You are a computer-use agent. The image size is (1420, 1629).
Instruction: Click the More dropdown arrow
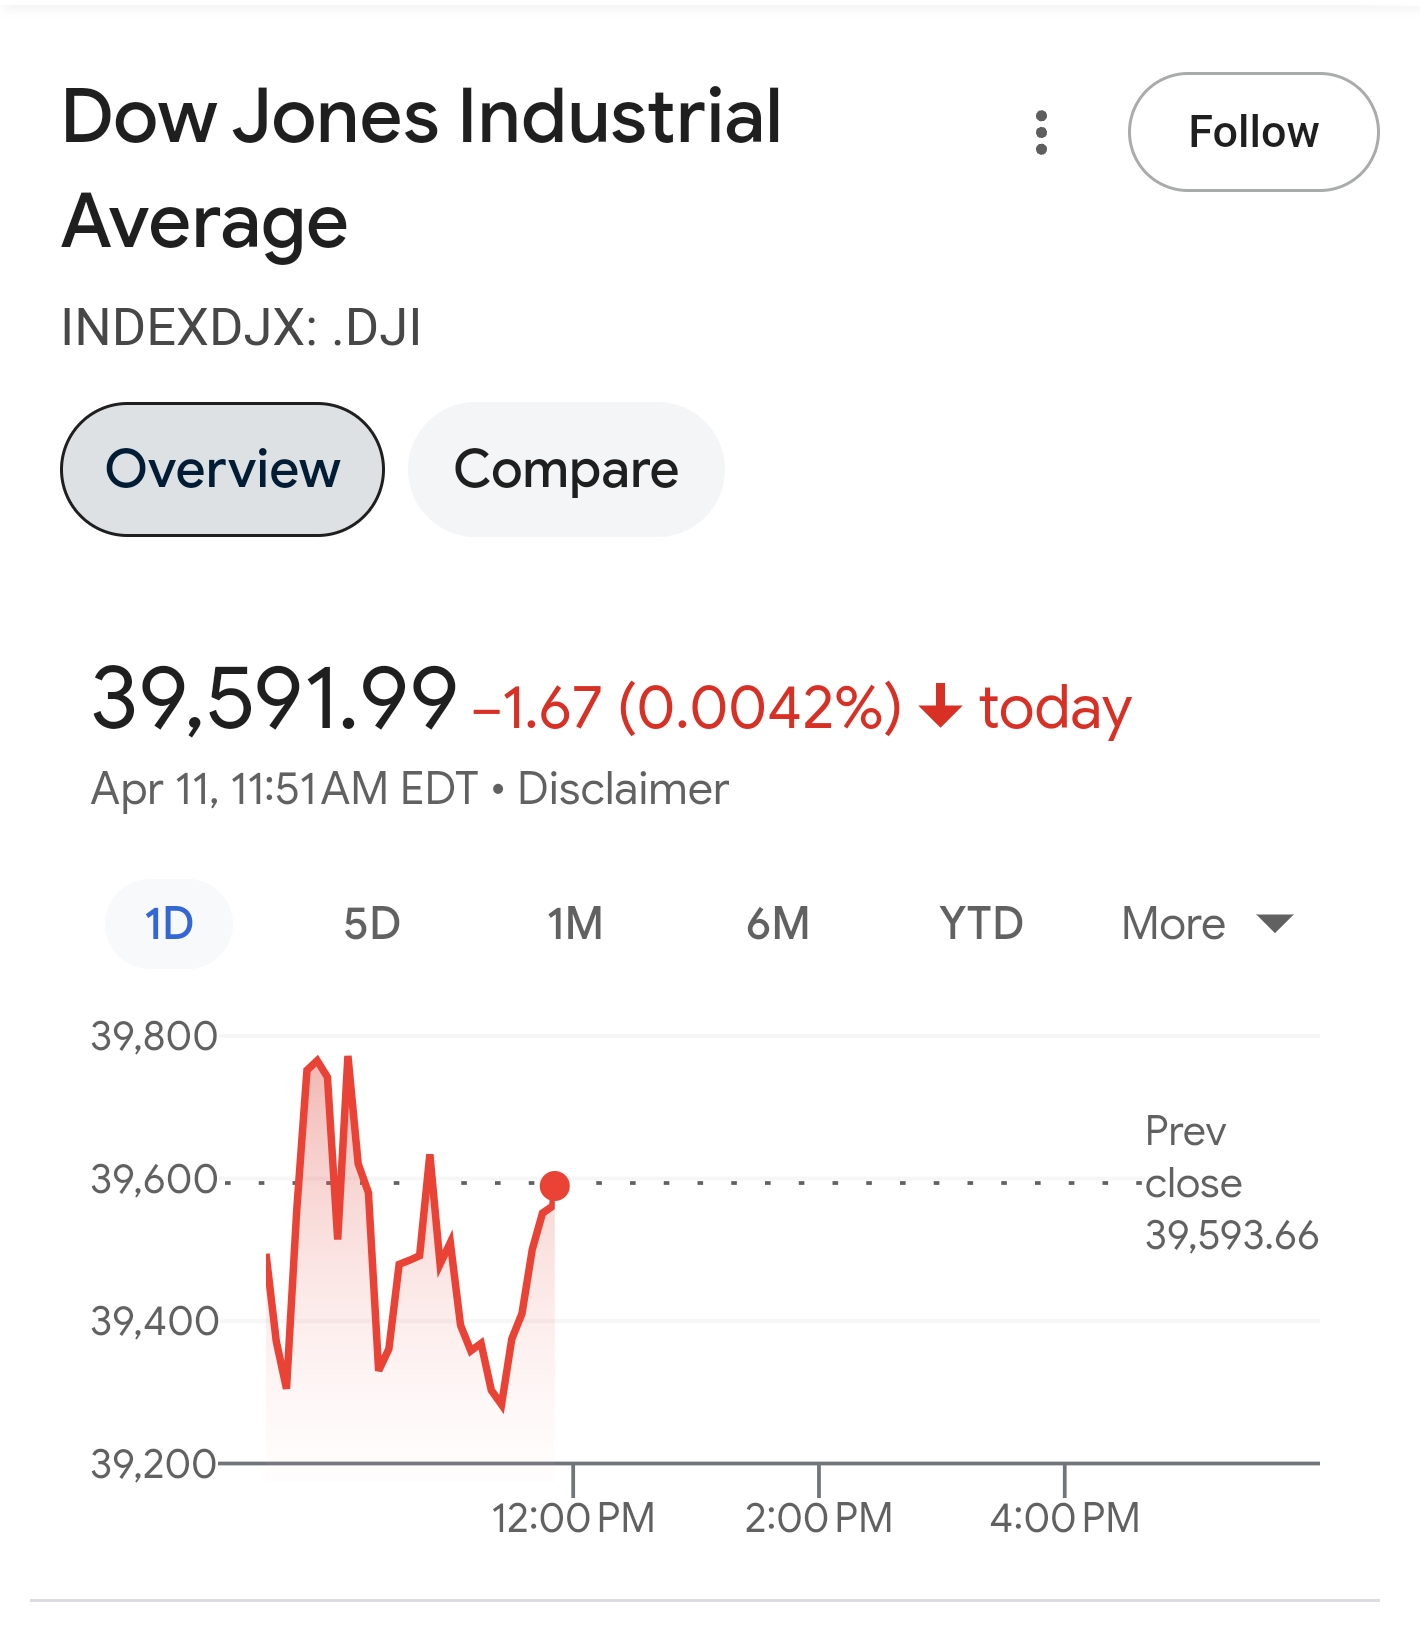pos(1275,923)
